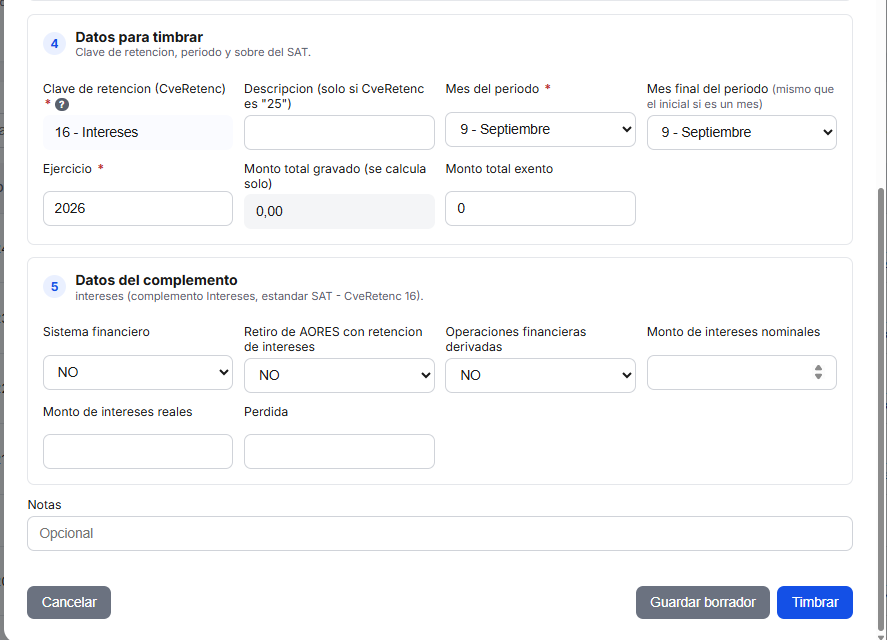Click the Ejercicio field showing 2026
Image resolution: width=887 pixels, height=640 pixels.
[138, 208]
